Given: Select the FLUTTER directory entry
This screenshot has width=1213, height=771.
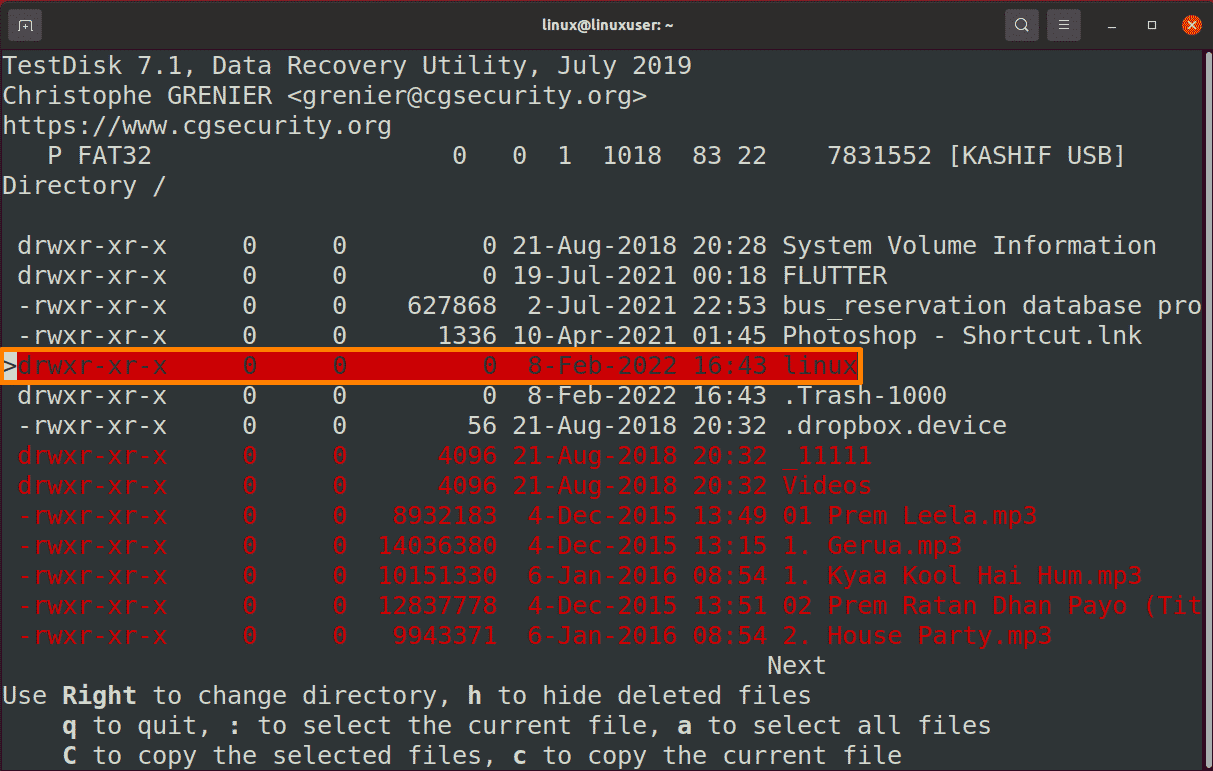Looking at the screenshot, I should click(452, 276).
